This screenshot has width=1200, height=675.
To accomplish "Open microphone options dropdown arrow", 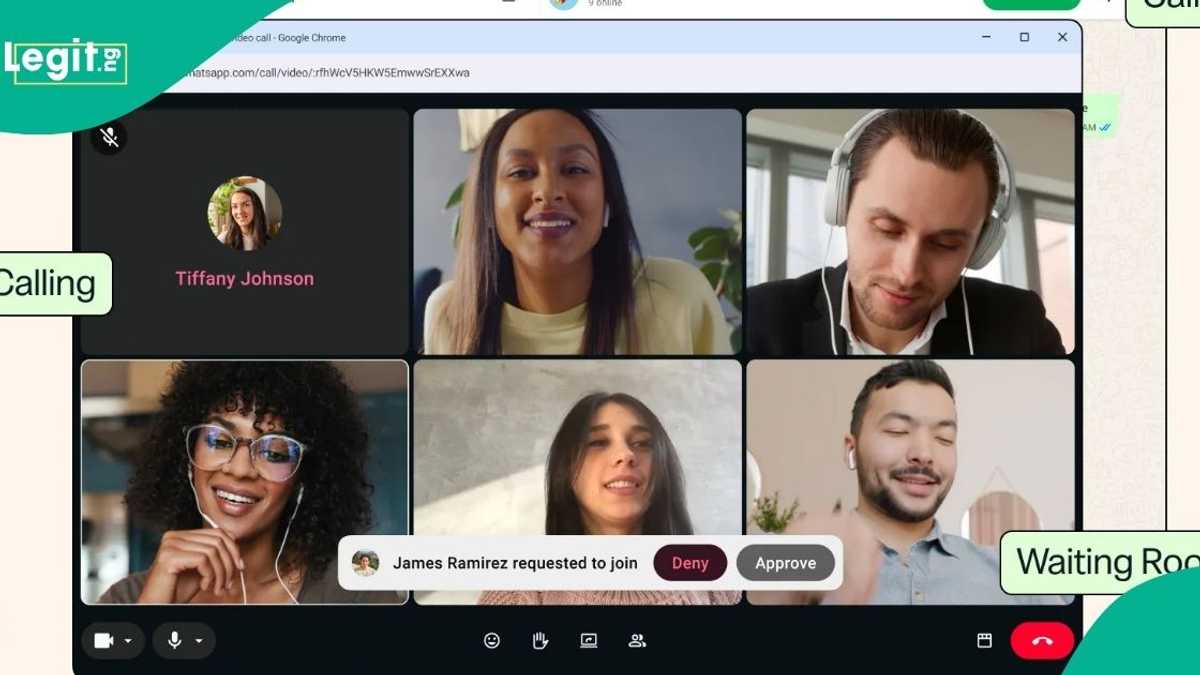I will tap(199, 642).
